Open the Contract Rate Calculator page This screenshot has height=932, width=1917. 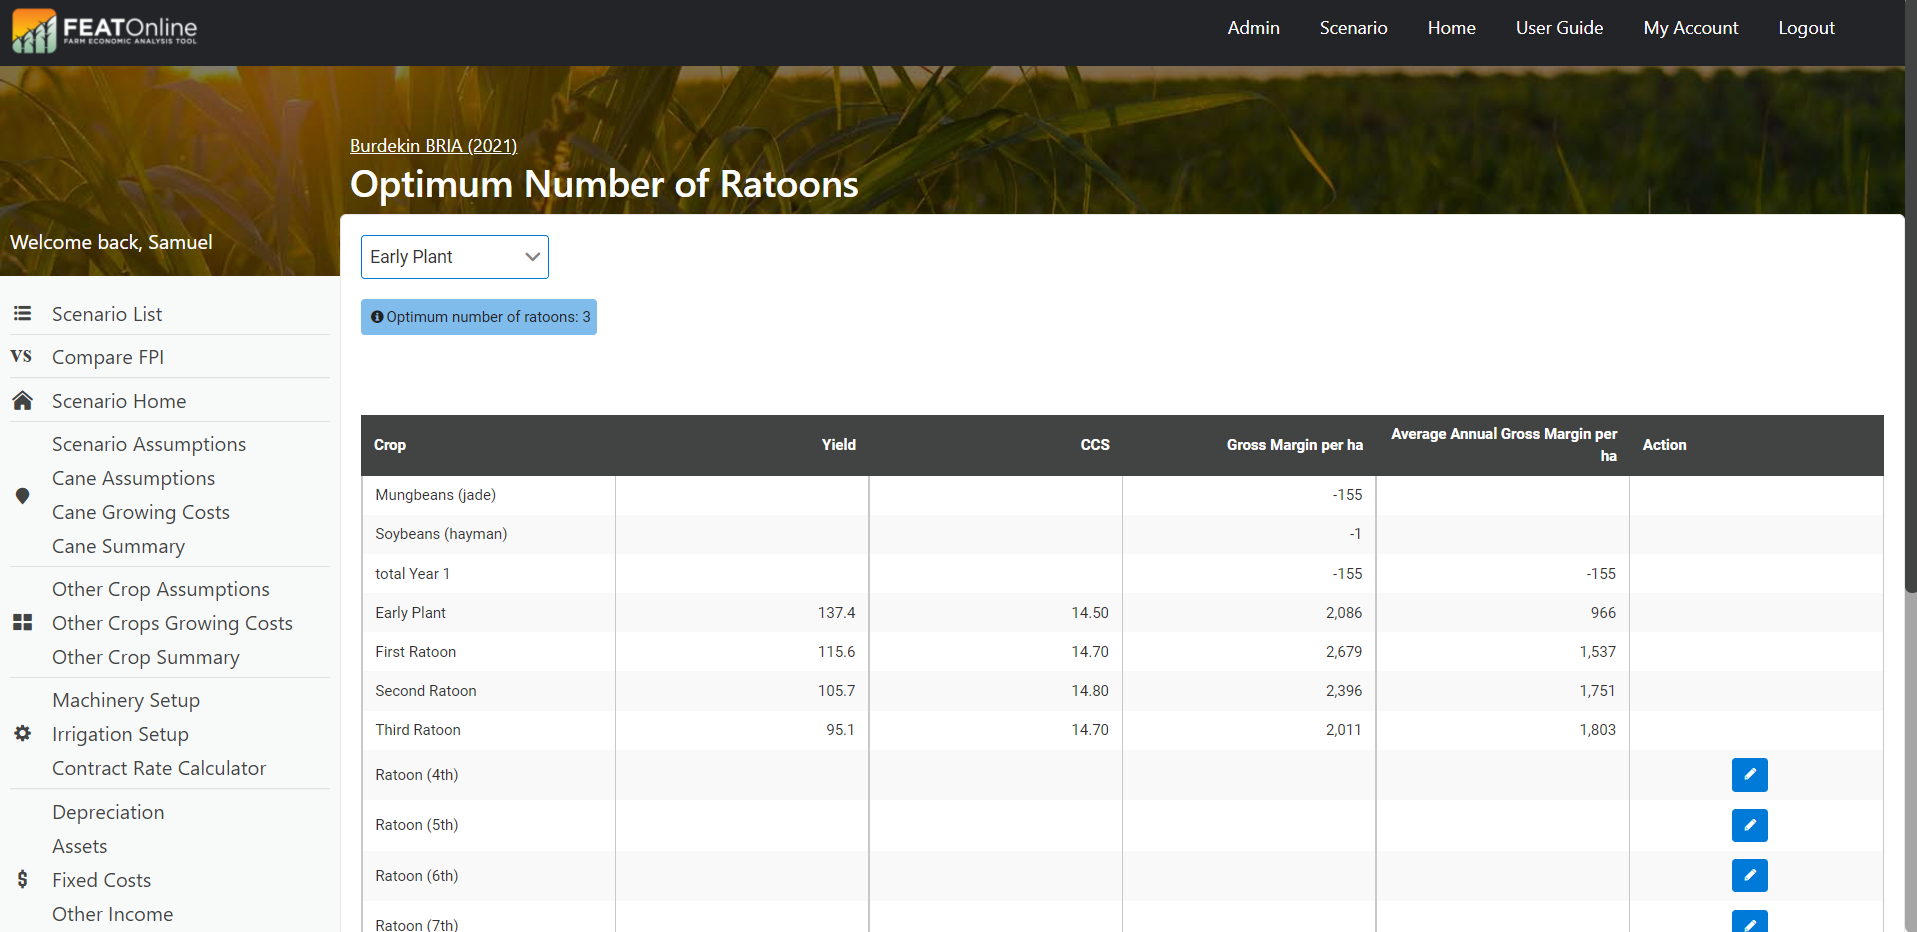click(159, 768)
